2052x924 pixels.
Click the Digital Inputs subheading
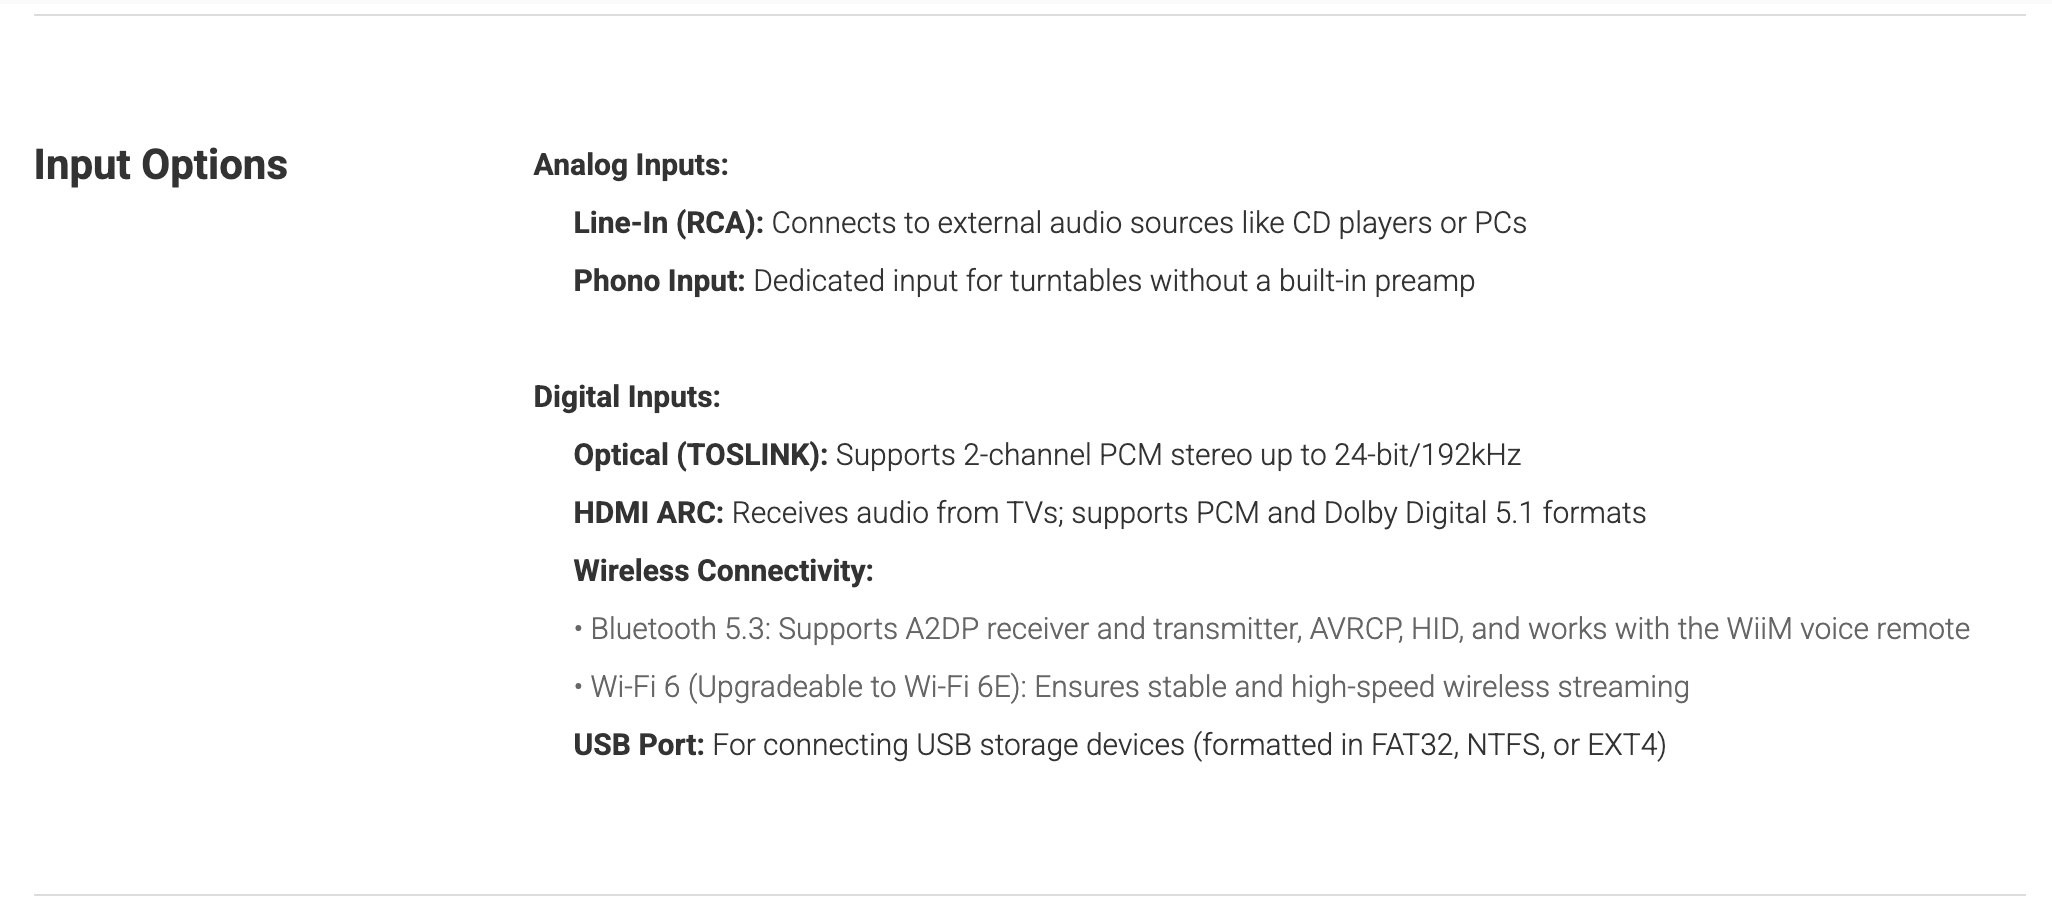(626, 397)
